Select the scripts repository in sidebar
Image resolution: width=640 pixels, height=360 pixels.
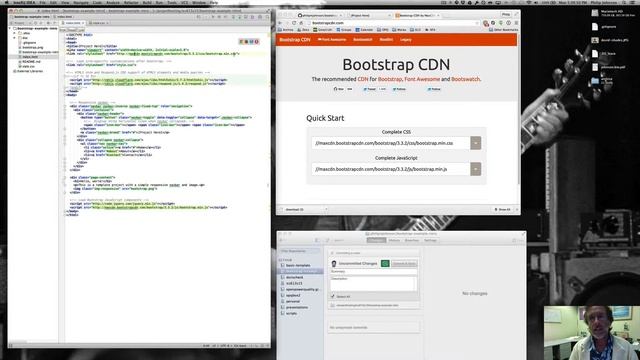[x=291, y=313]
